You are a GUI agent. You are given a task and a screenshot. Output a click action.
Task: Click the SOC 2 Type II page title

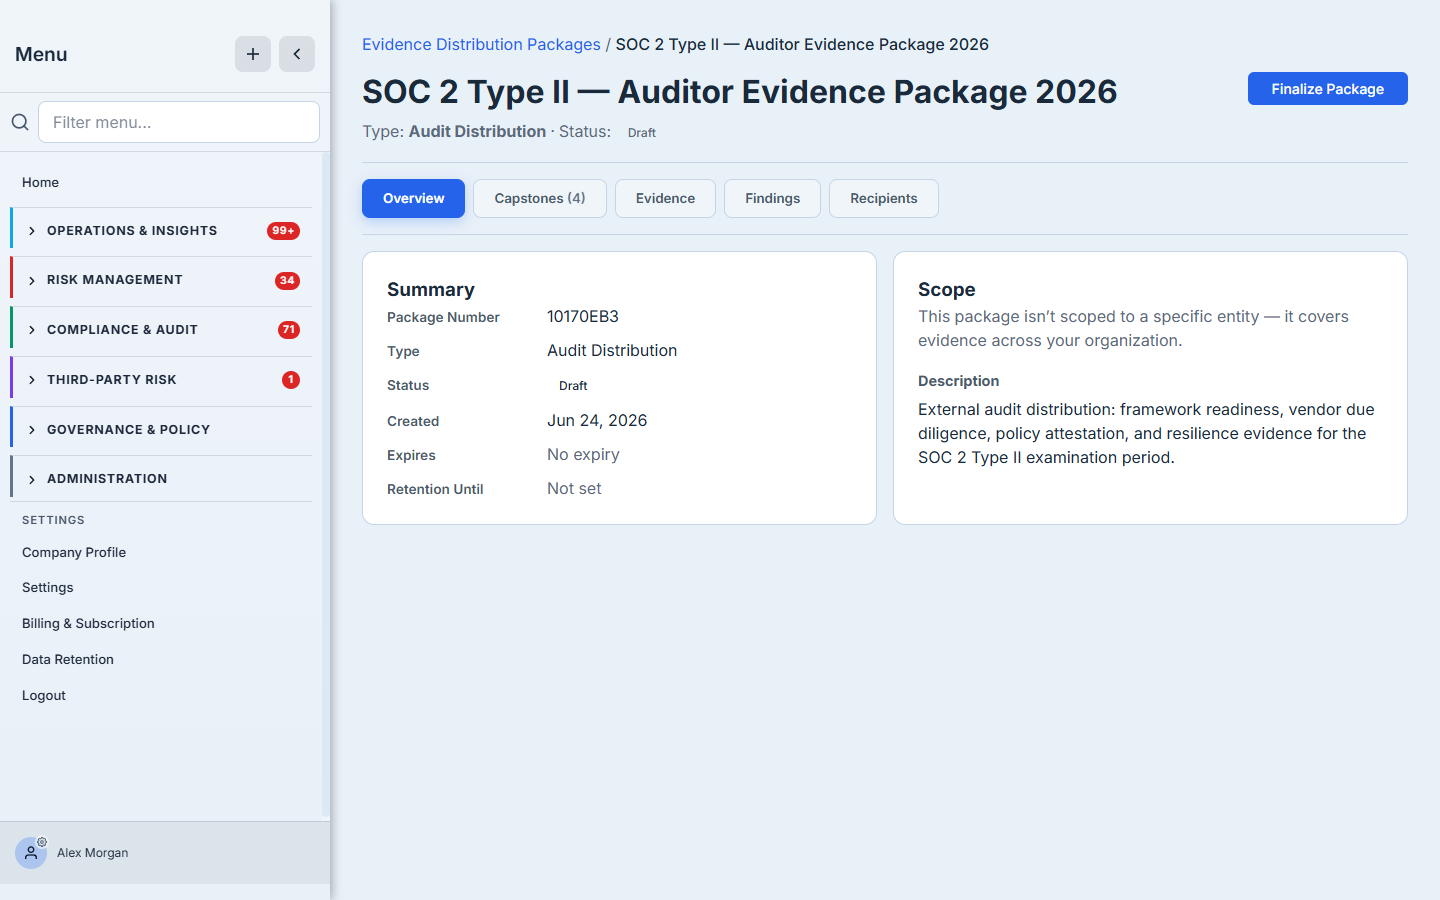[x=740, y=92]
